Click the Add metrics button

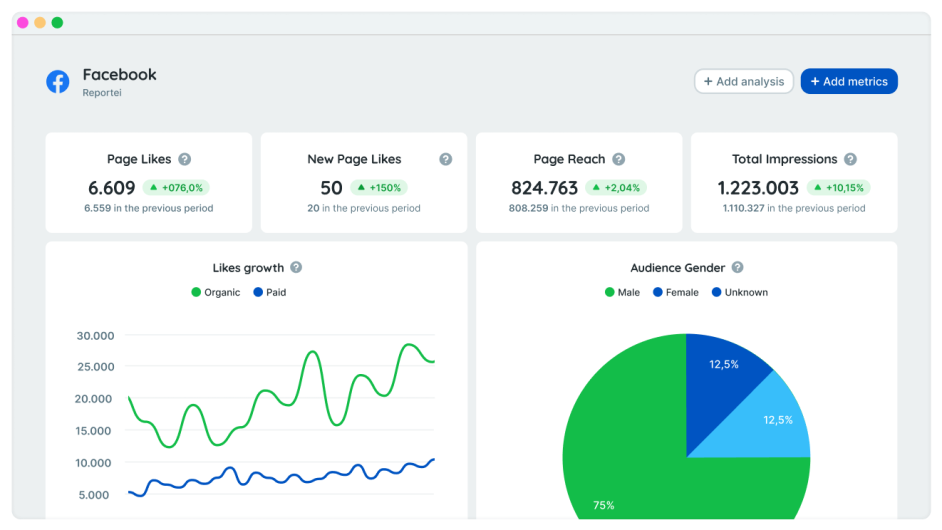[x=849, y=82]
